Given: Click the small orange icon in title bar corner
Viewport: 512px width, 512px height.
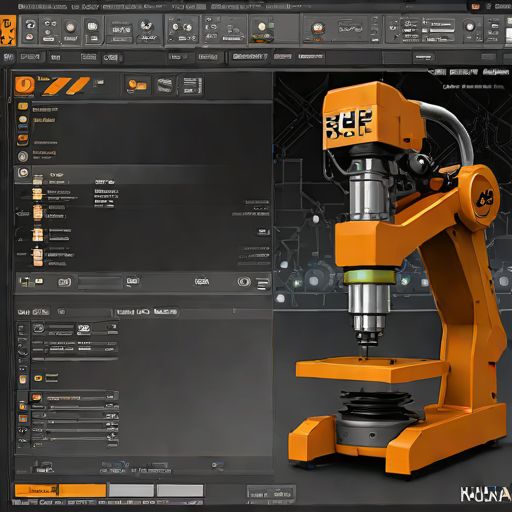Looking at the screenshot, I should point(475,6).
